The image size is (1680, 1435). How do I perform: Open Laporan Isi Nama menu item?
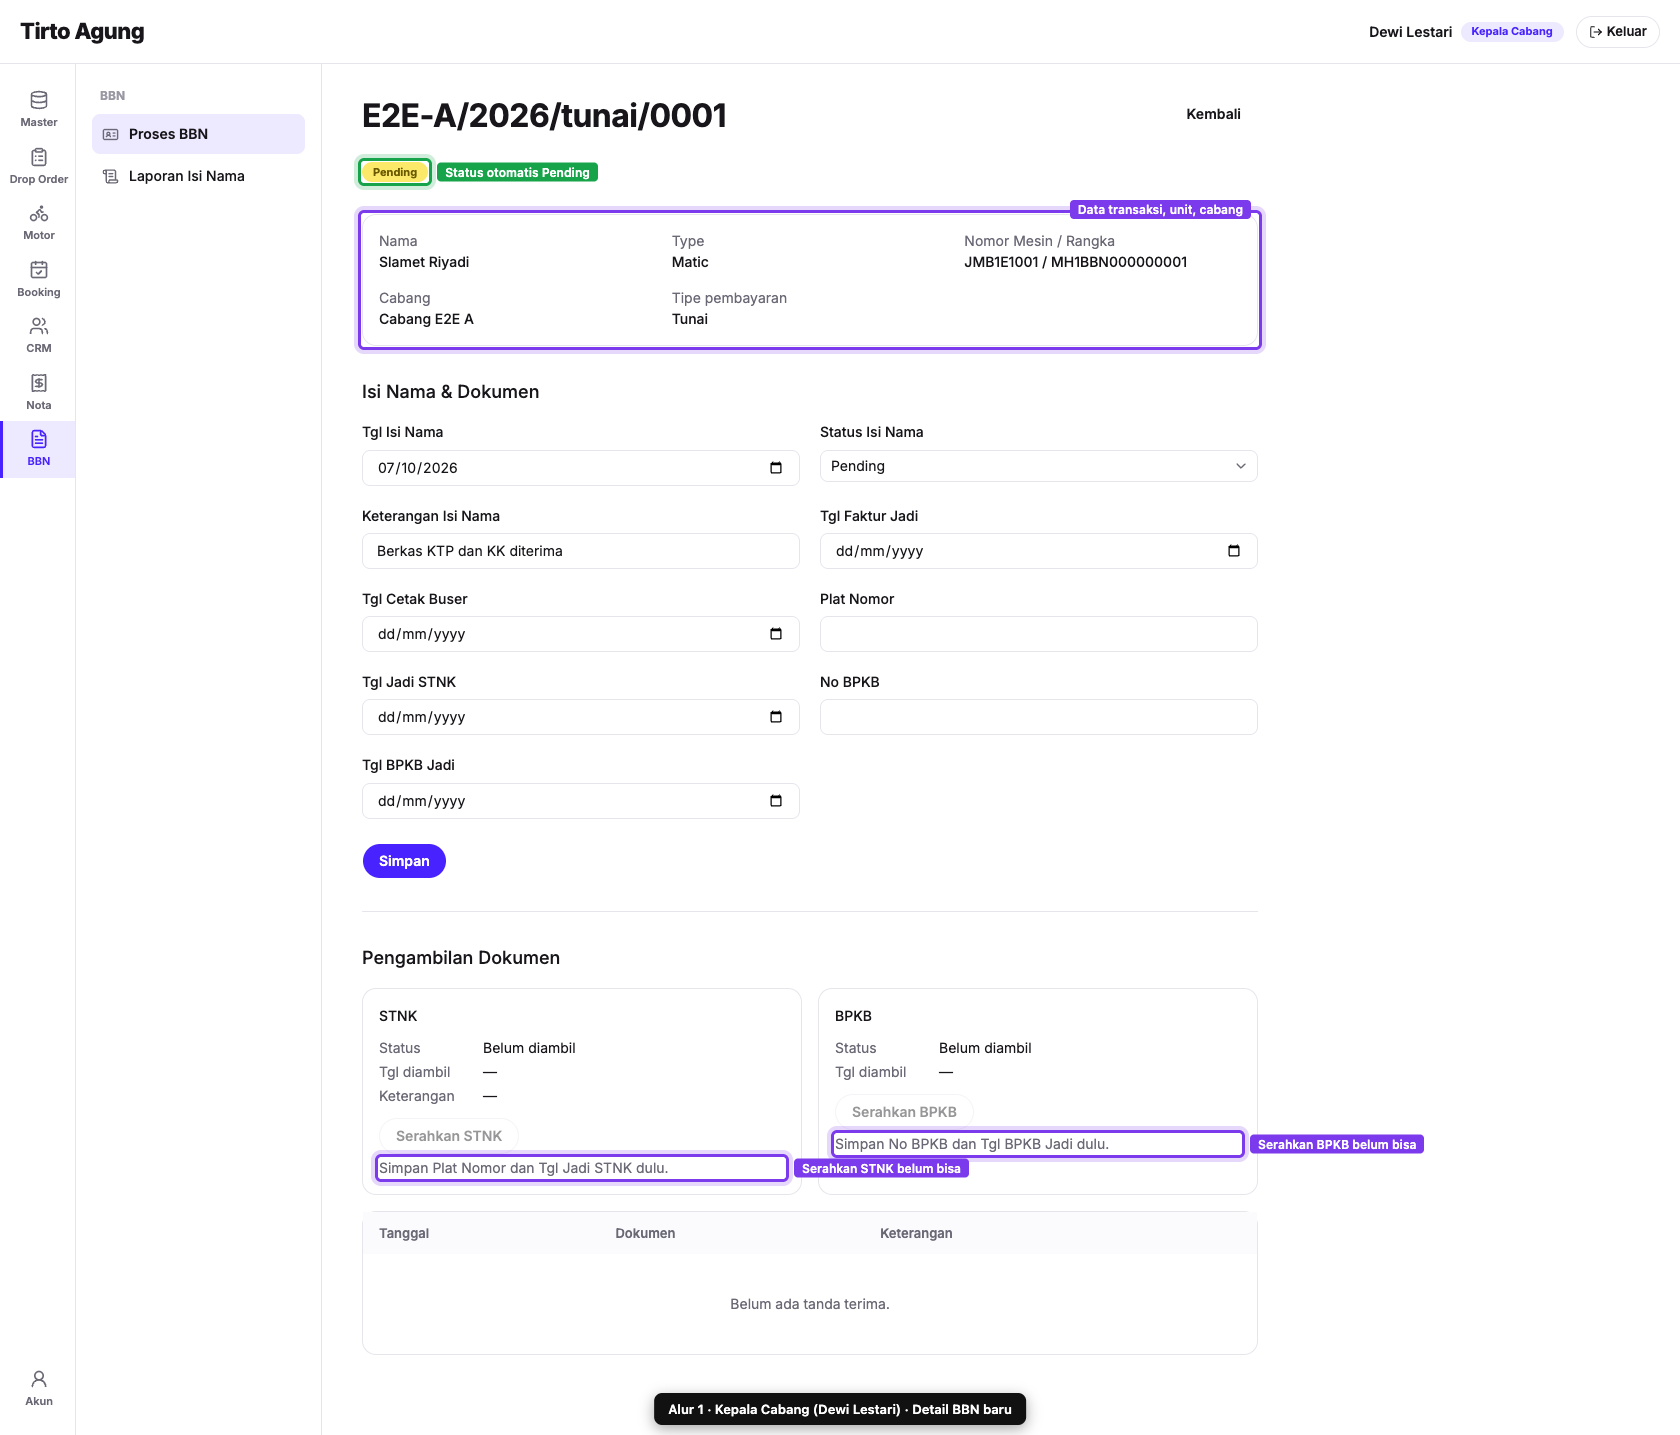point(198,176)
